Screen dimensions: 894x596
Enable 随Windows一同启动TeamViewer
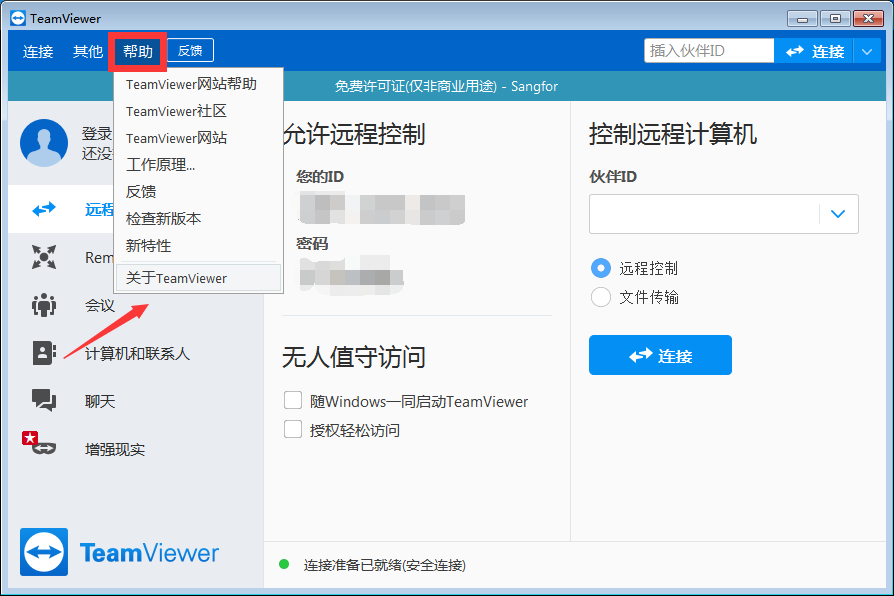(x=295, y=400)
